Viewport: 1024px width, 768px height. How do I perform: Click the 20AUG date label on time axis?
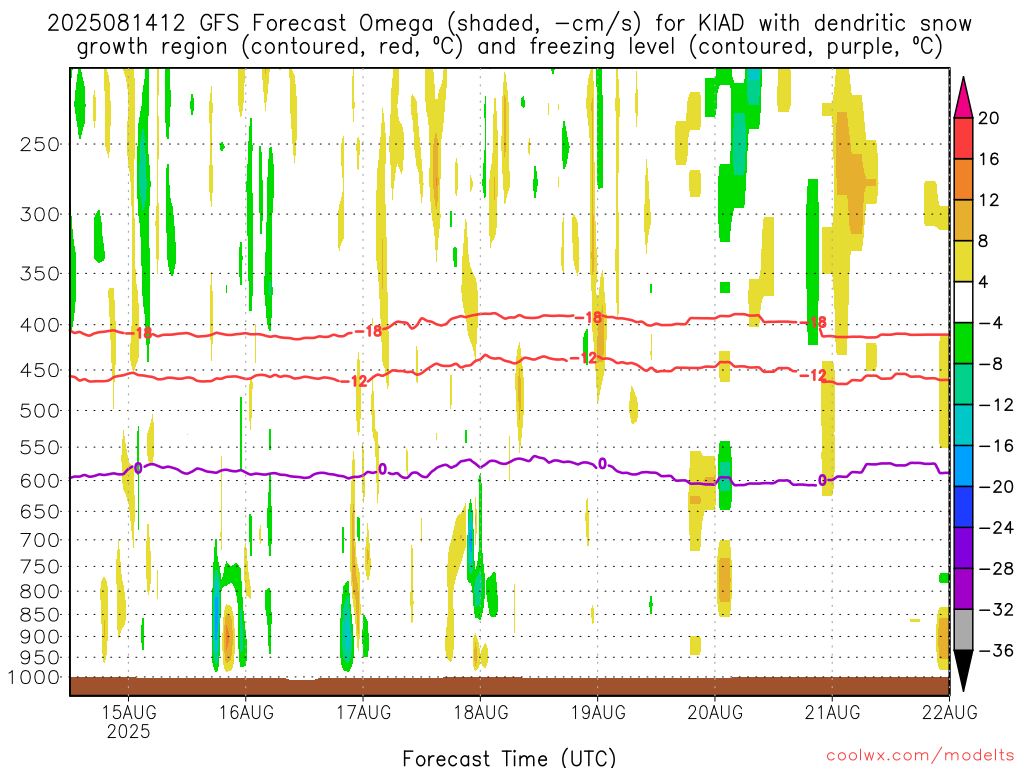pos(715,712)
